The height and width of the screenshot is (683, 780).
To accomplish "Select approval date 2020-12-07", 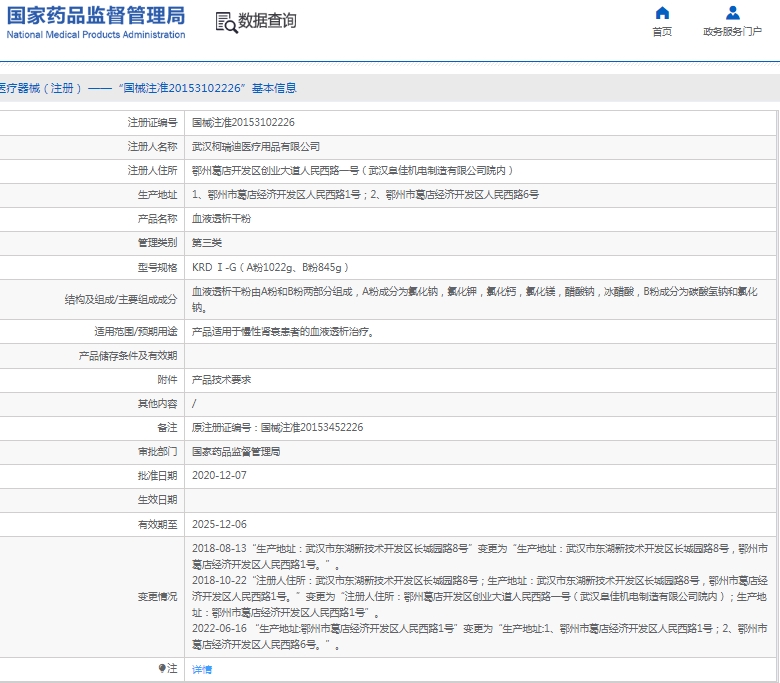I will (x=219, y=476).
